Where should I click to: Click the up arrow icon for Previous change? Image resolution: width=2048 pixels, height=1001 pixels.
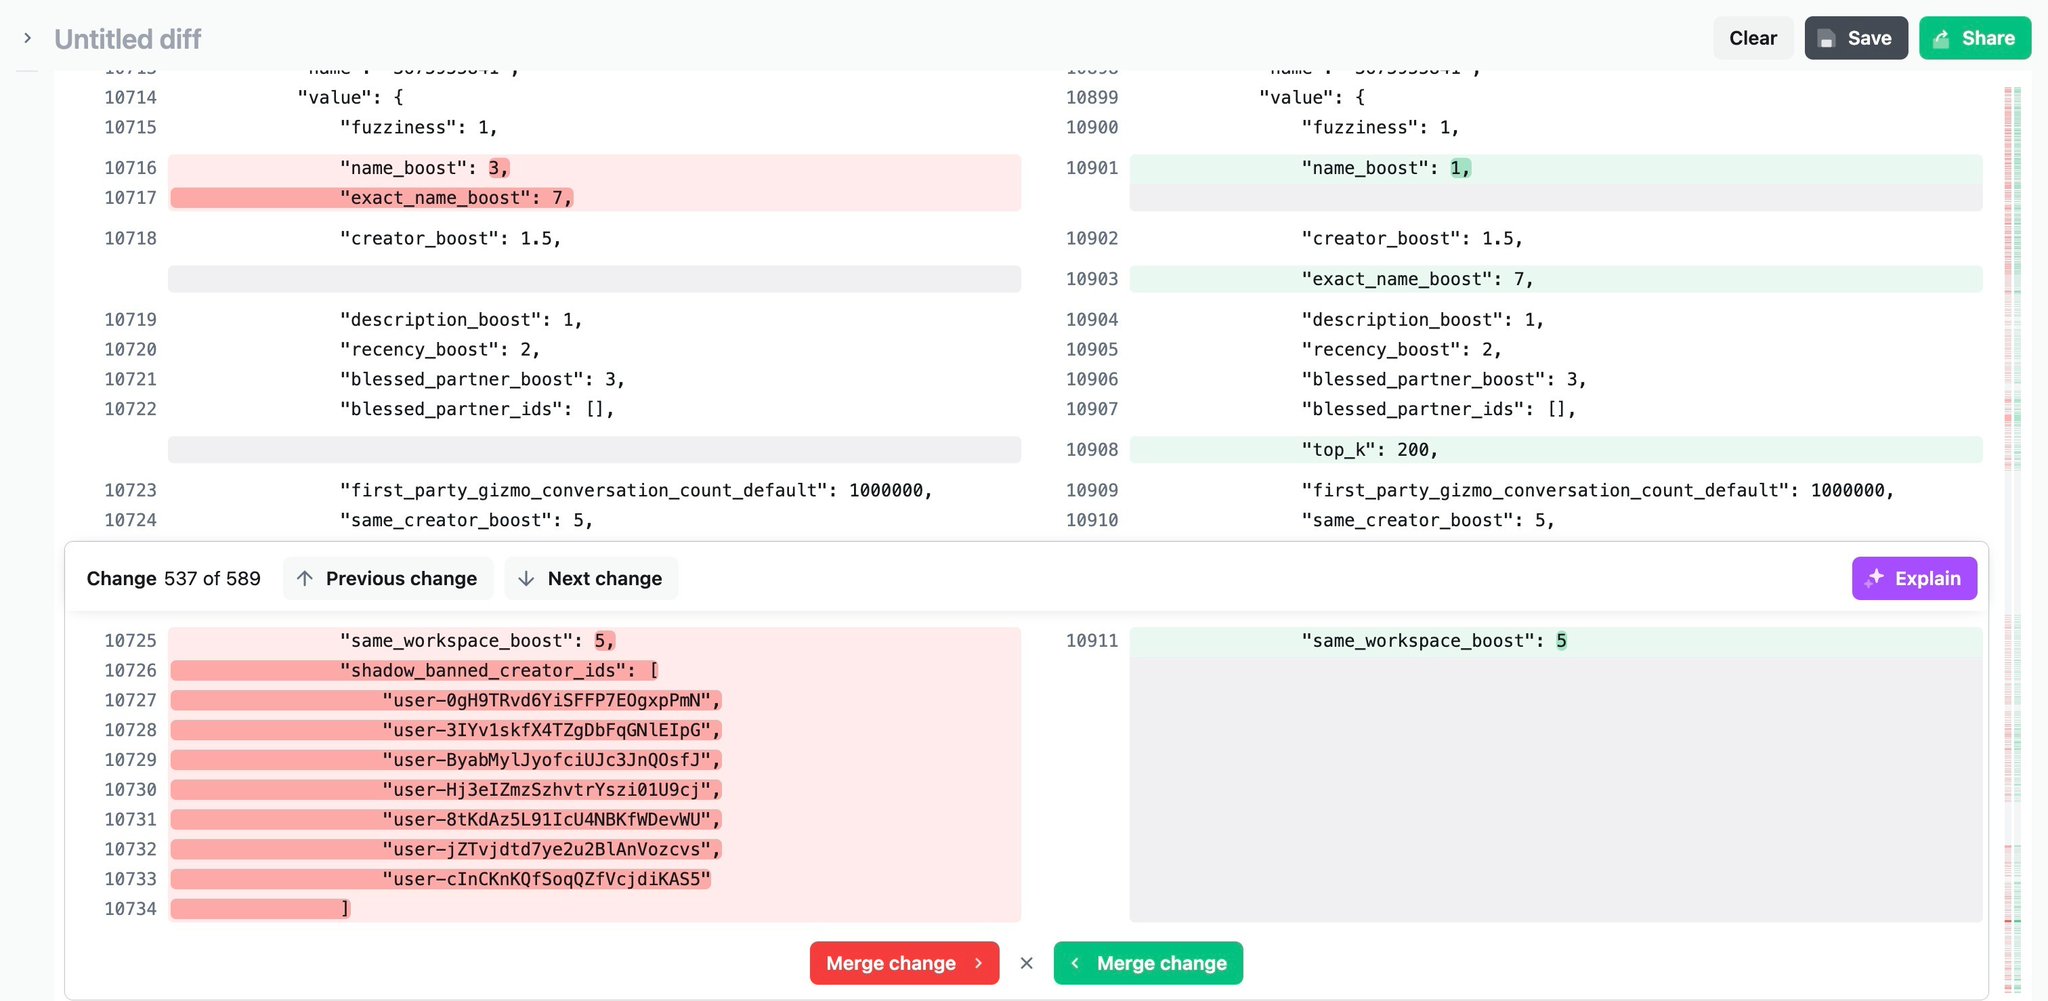click(x=305, y=578)
